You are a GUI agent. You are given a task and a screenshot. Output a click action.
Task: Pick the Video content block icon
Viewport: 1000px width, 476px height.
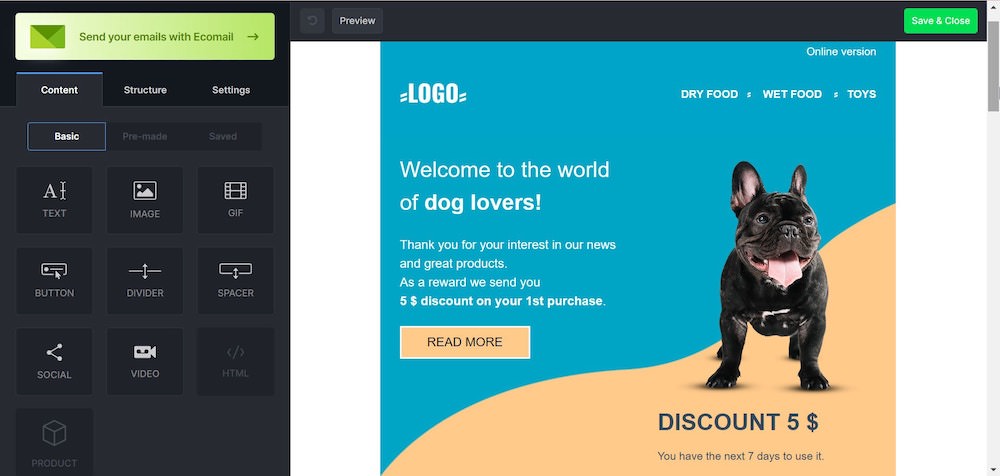click(x=145, y=352)
